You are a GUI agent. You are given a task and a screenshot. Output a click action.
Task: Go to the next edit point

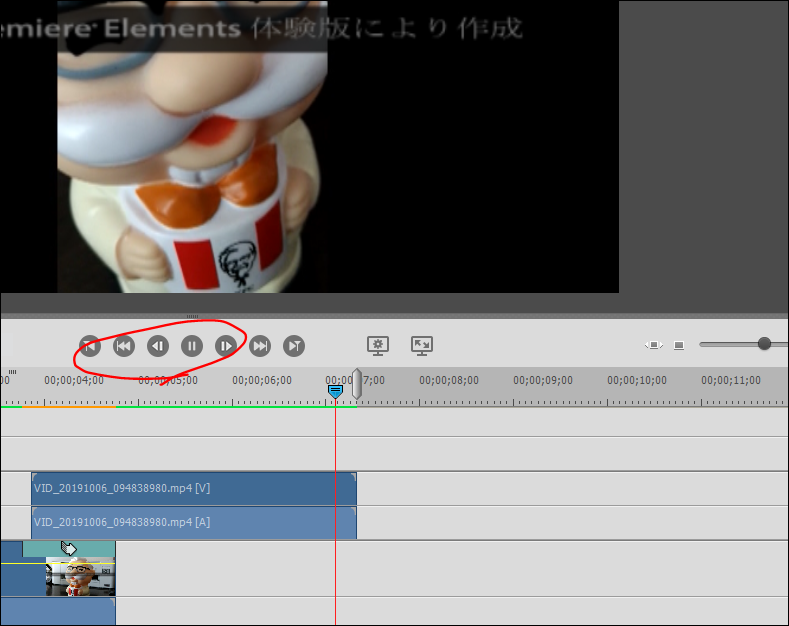(294, 346)
